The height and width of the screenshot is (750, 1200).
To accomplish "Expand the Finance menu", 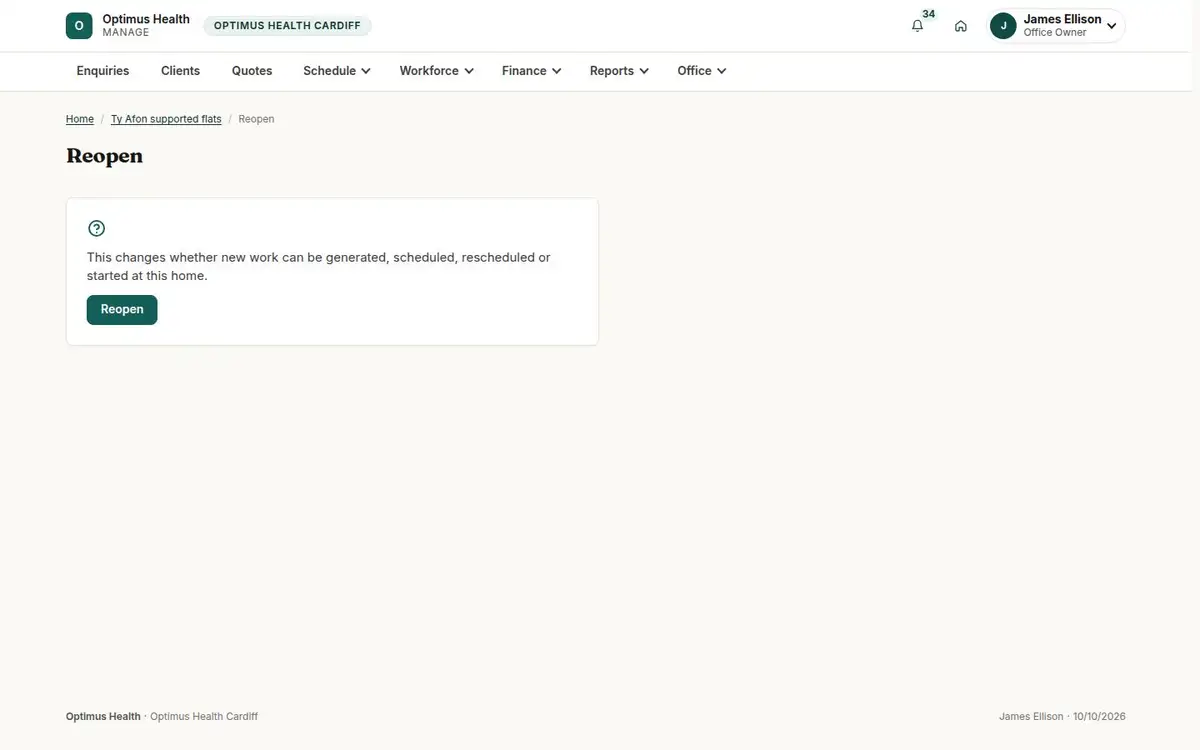I will (x=531, y=71).
